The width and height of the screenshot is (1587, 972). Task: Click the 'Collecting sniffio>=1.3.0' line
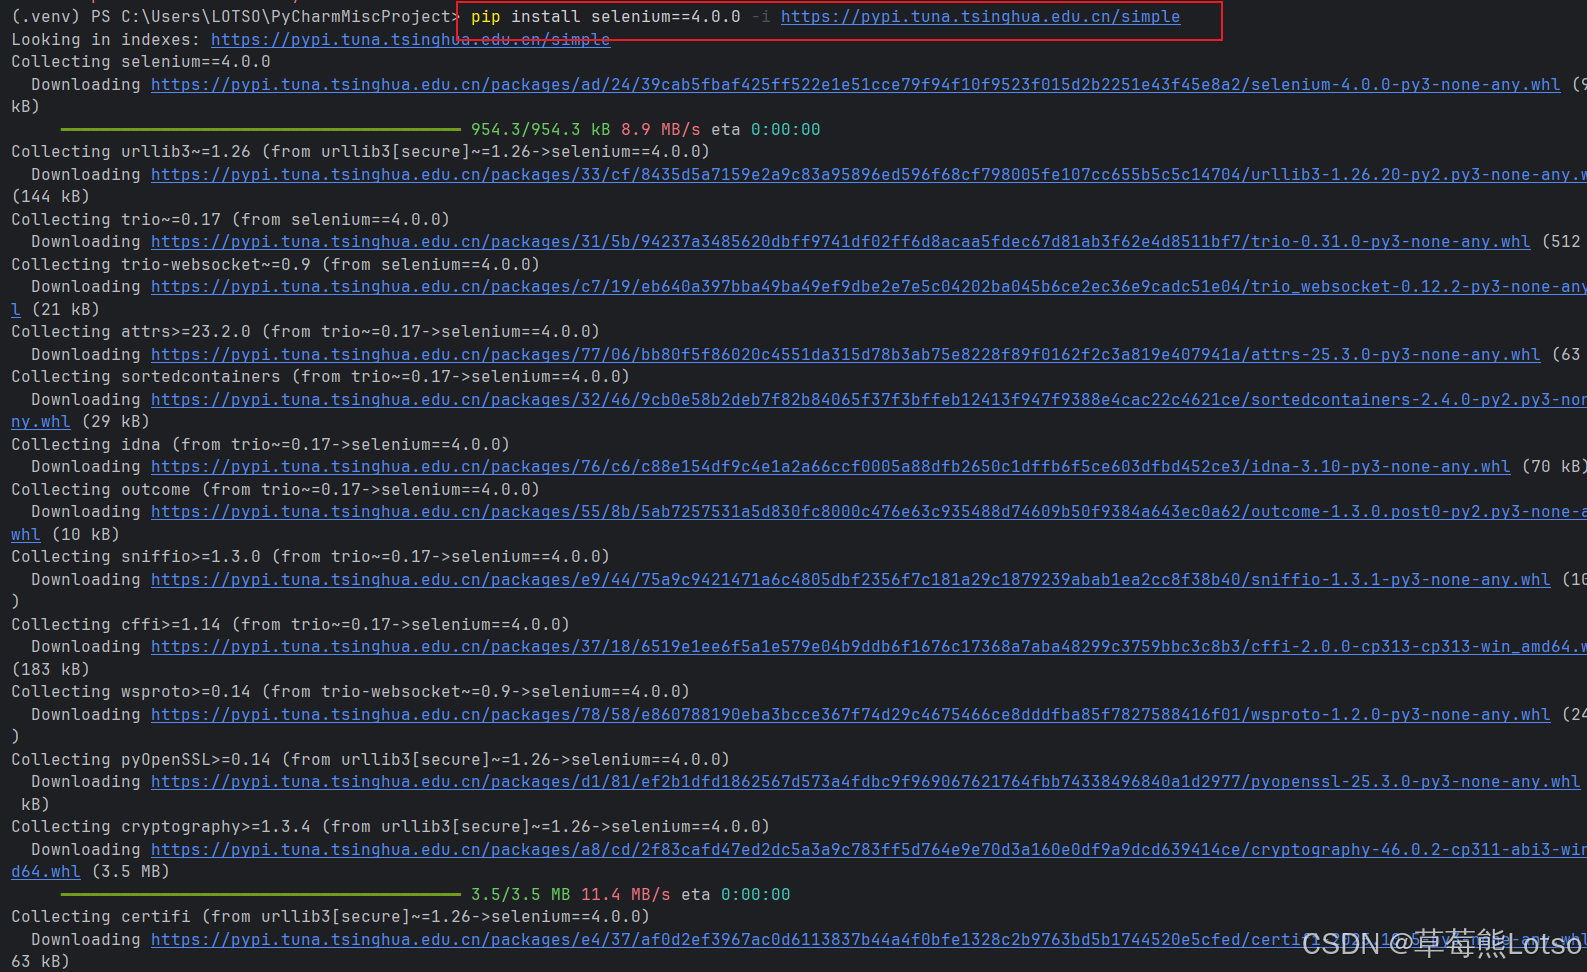[310, 557]
